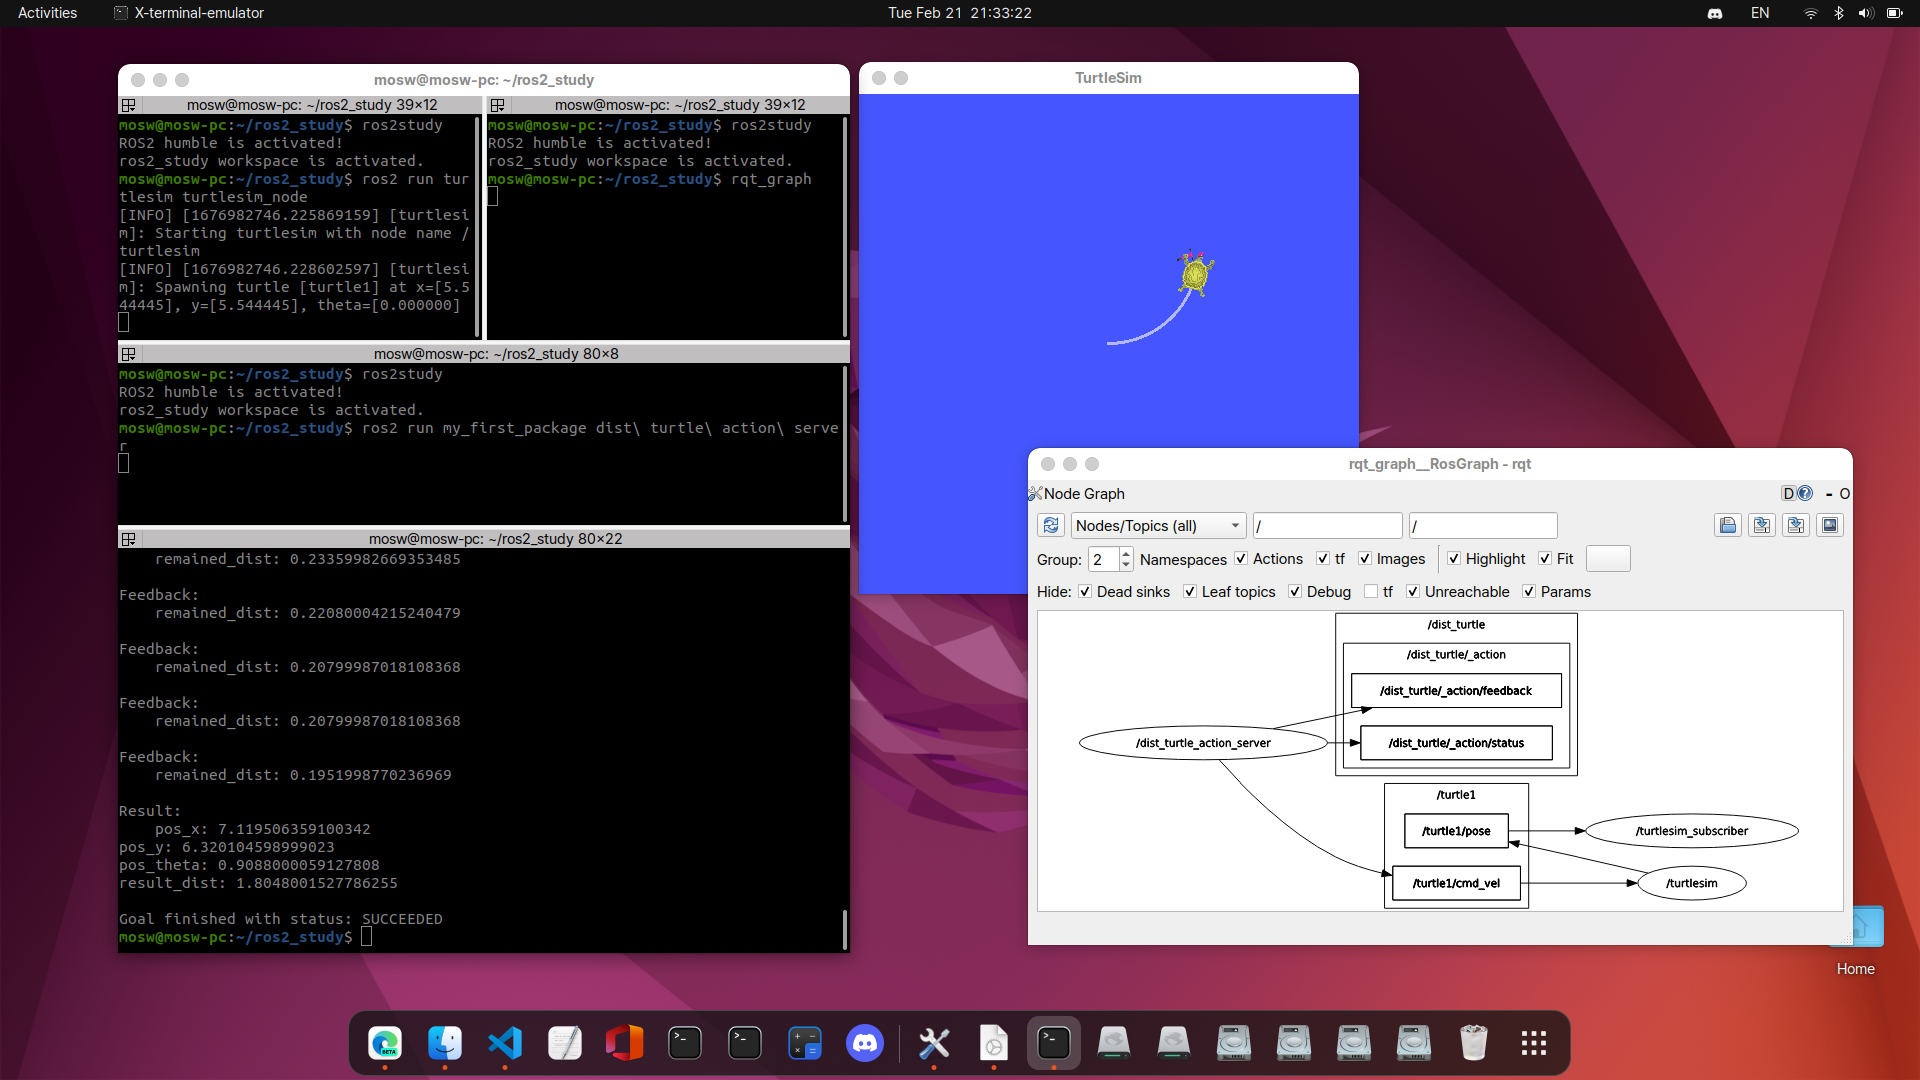Open Visual Studio Code from the dock
The height and width of the screenshot is (1080, 1920).
(x=505, y=1044)
